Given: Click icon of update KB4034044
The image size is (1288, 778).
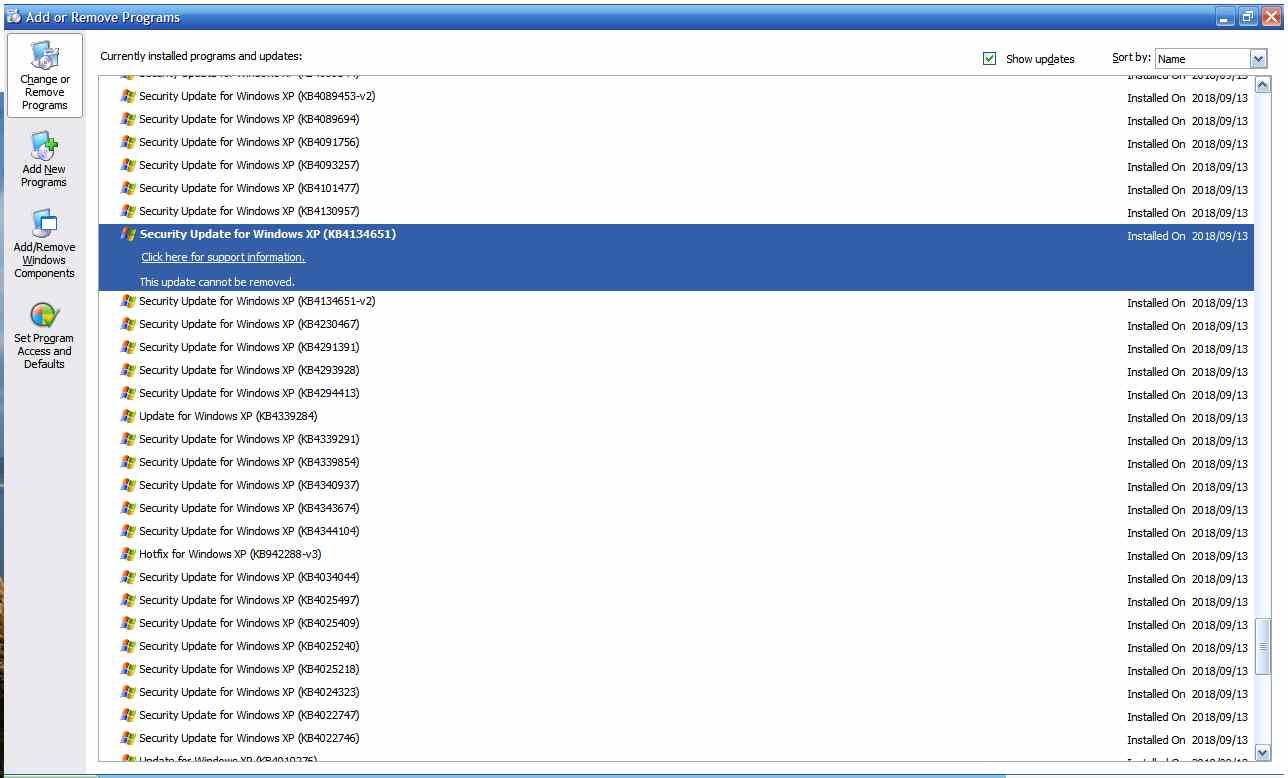Looking at the screenshot, I should tap(128, 577).
